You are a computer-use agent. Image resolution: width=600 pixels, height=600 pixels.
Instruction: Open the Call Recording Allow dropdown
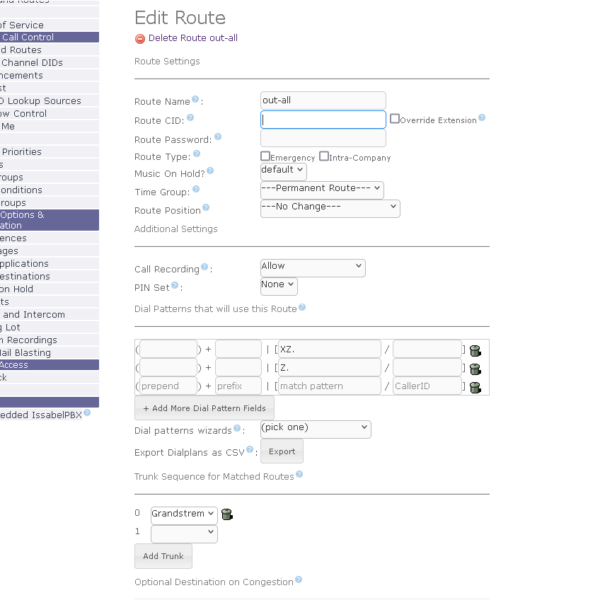point(312,267)
